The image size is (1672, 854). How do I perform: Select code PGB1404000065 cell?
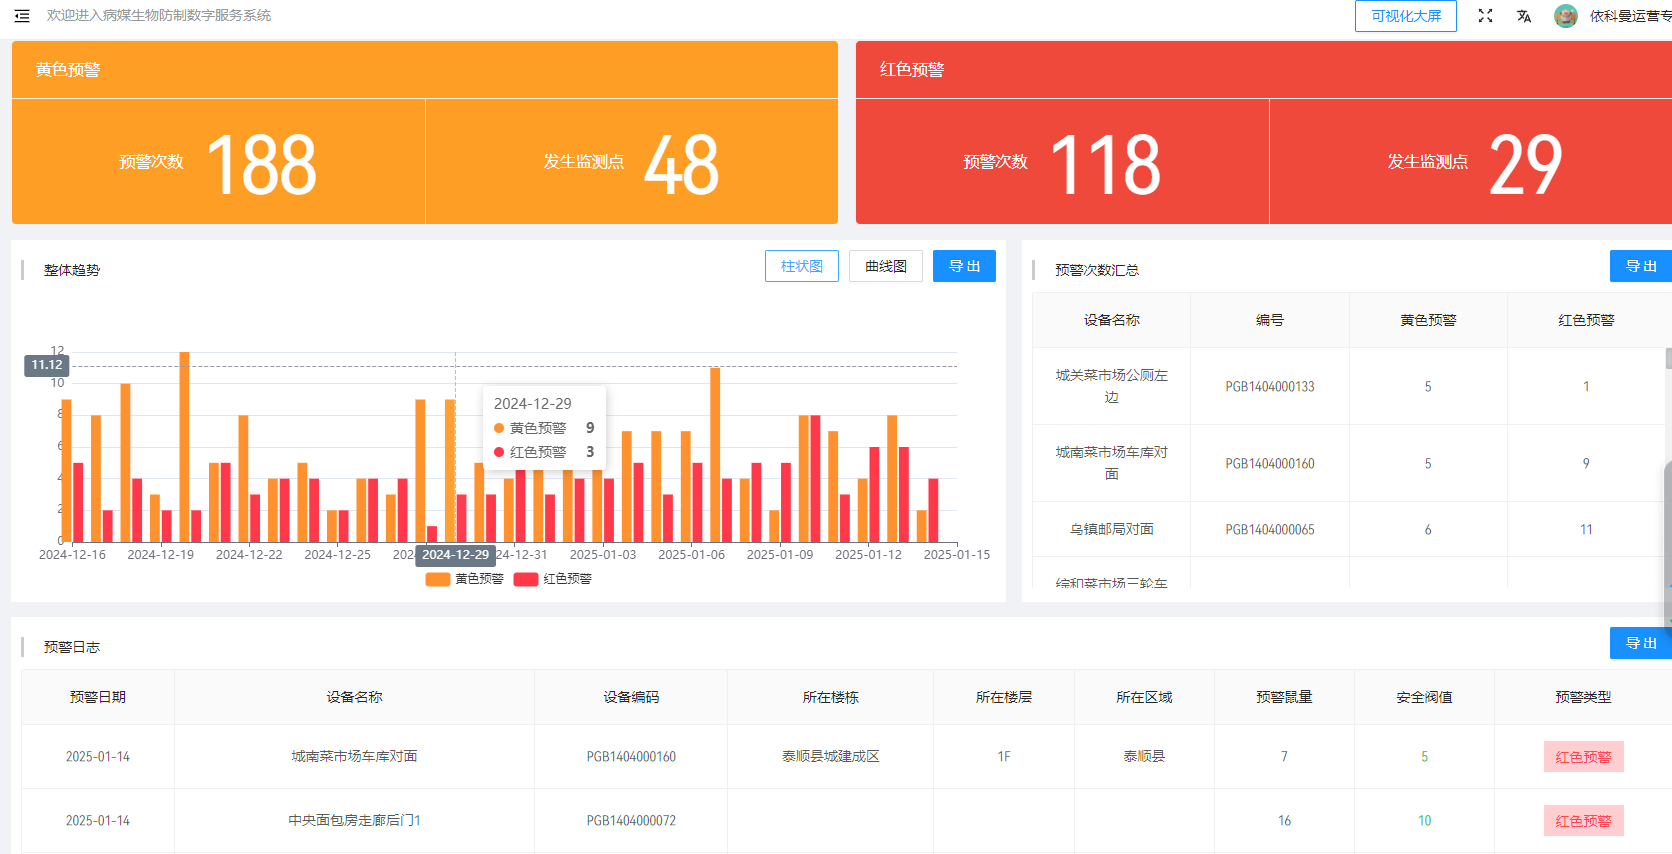pyautogui.click(x=1270, y=530)
